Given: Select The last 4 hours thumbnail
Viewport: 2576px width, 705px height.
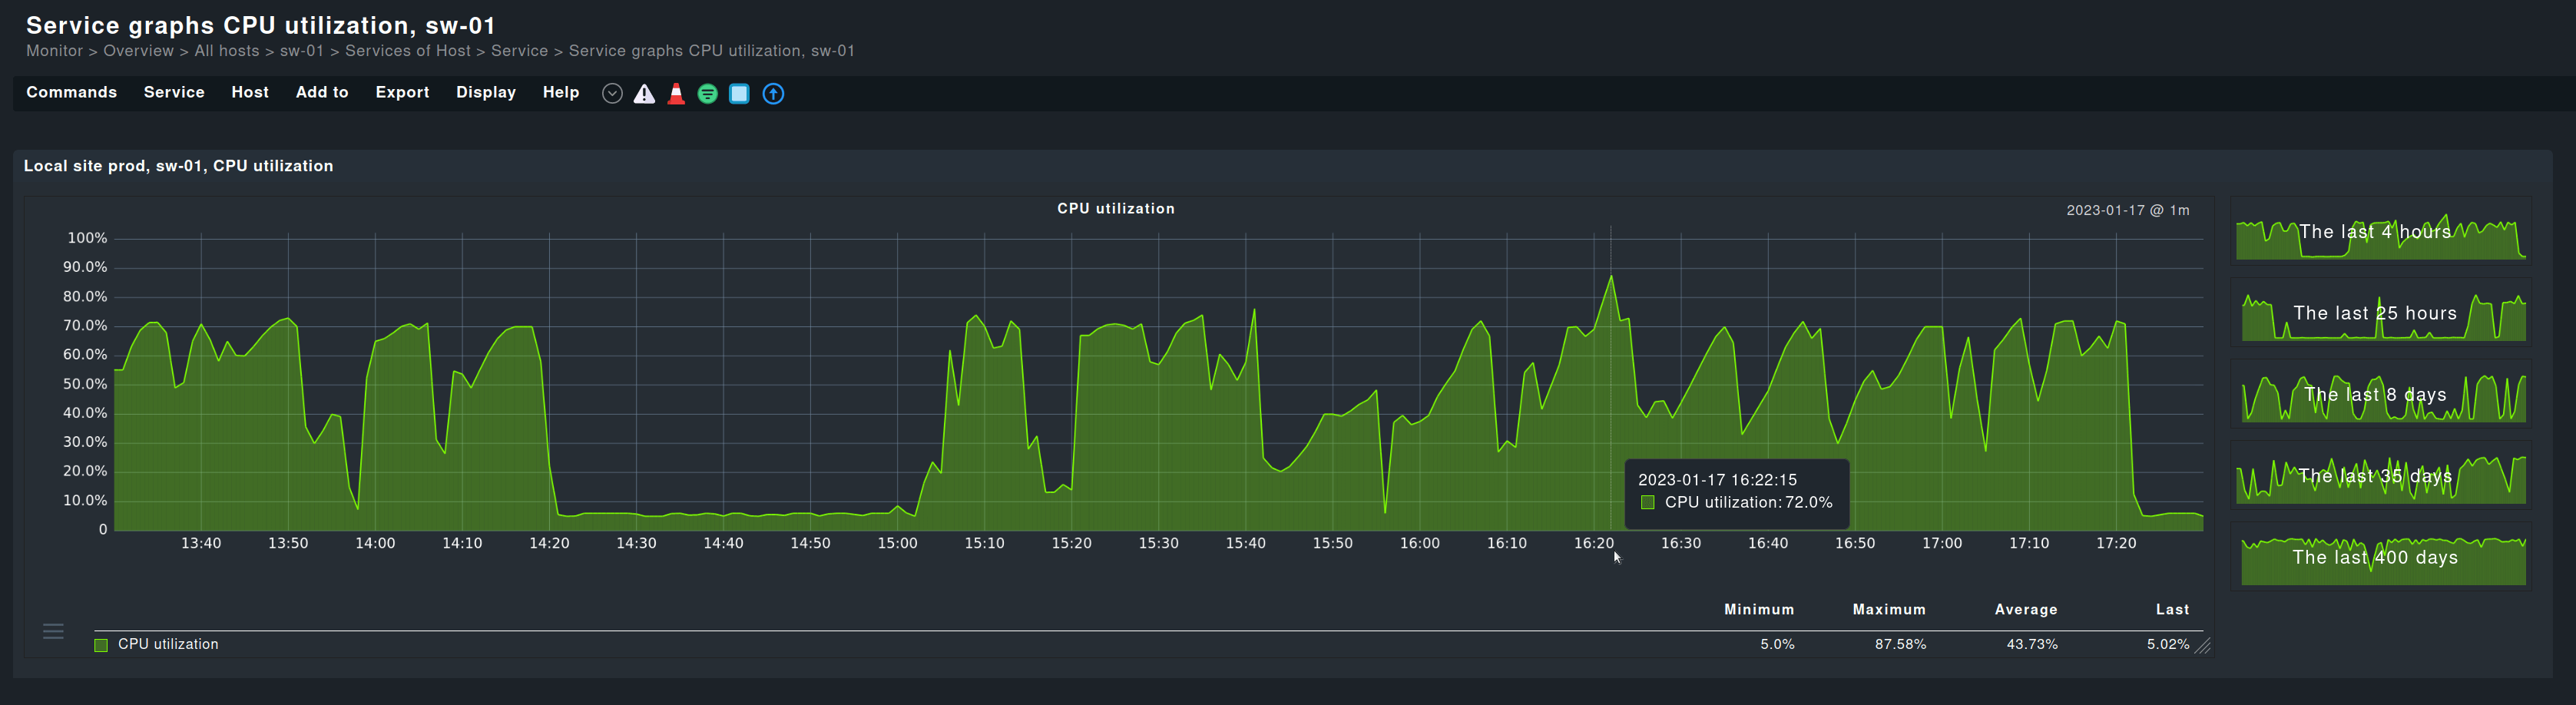Looking at the screenshot, I should 2380,233.
